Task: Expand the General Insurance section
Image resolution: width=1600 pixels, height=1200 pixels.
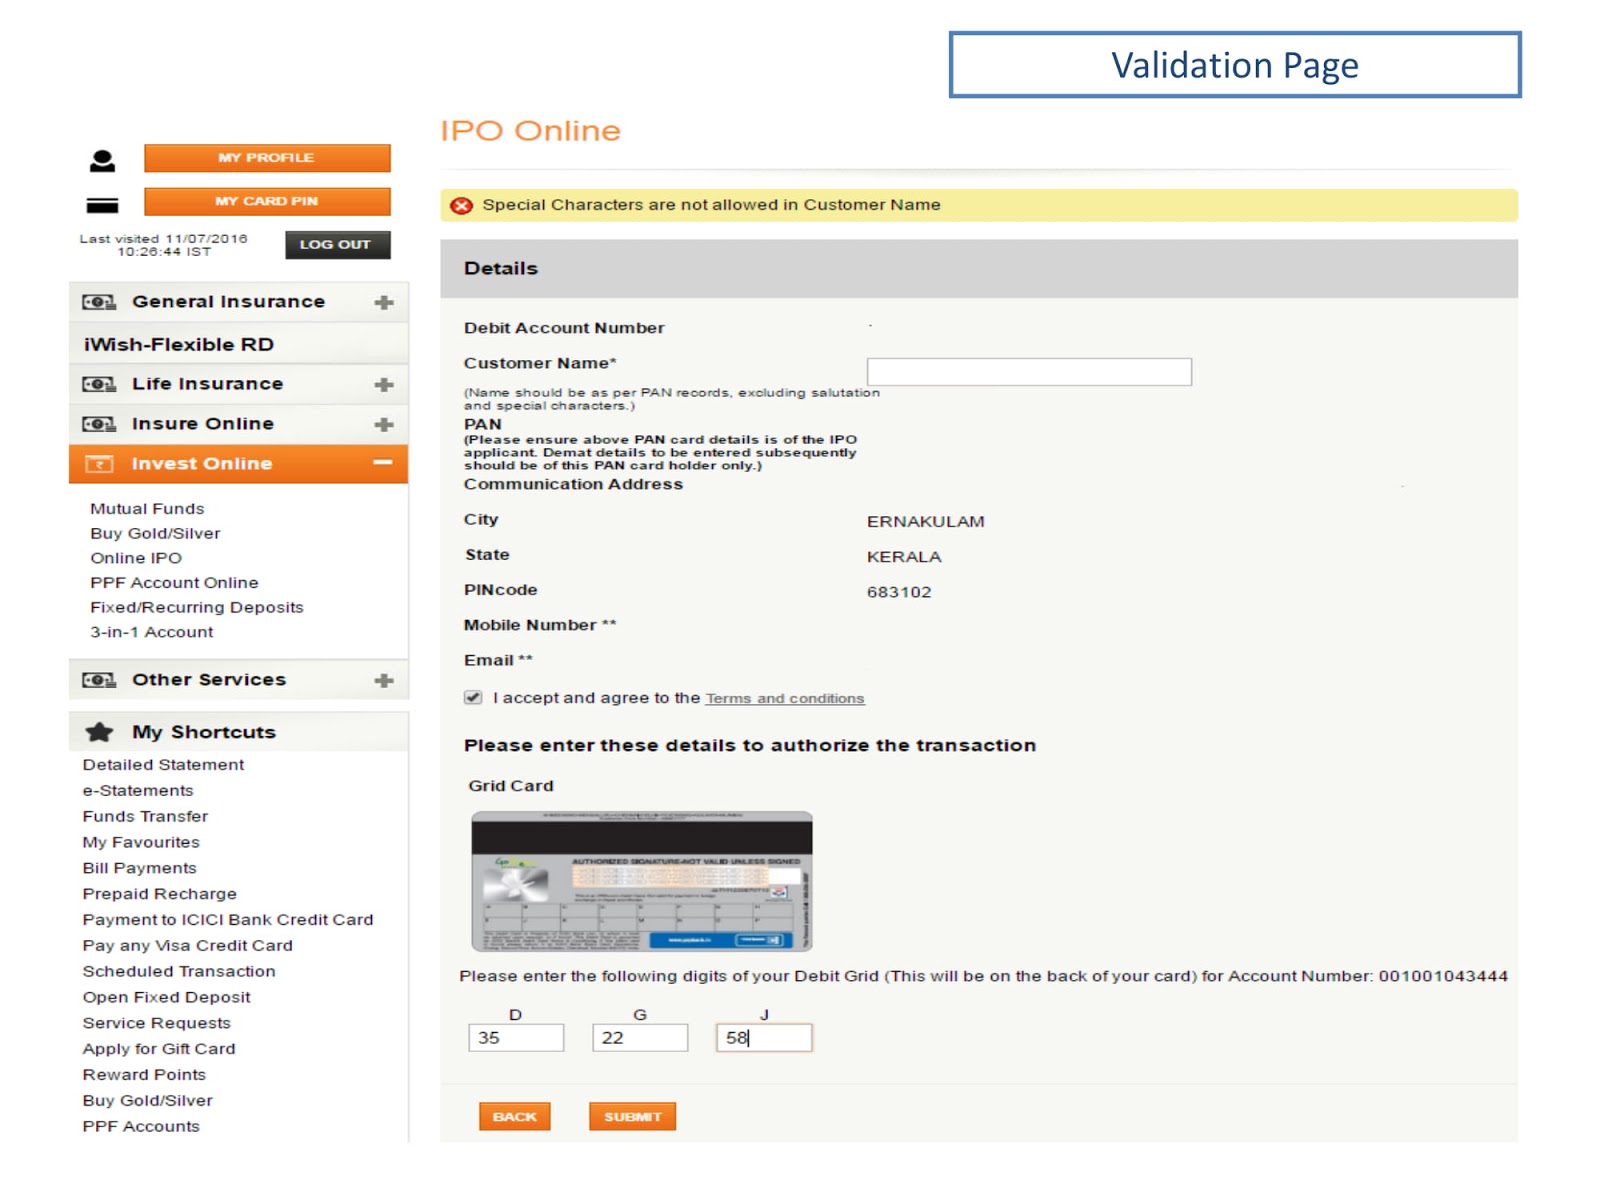Action: coord(384,302)
